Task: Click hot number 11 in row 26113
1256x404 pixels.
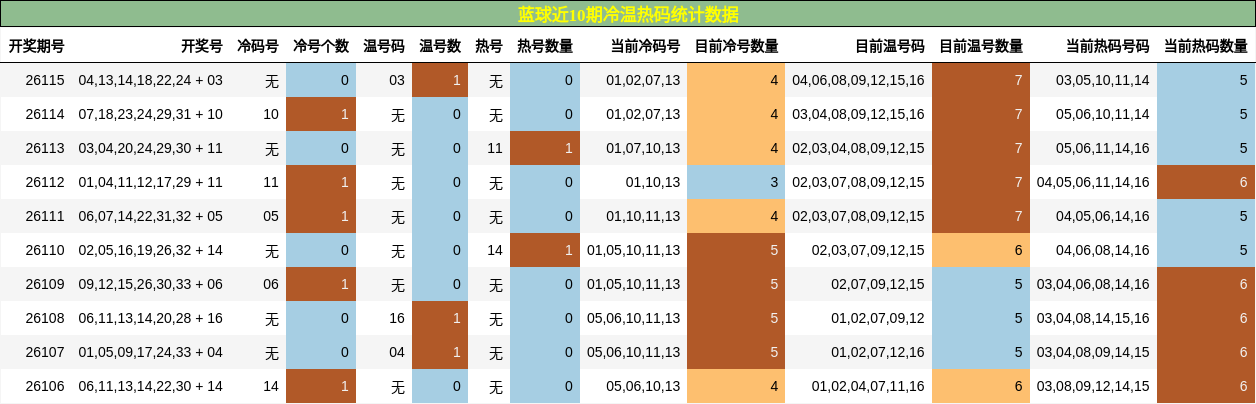Action: [495, 148]
